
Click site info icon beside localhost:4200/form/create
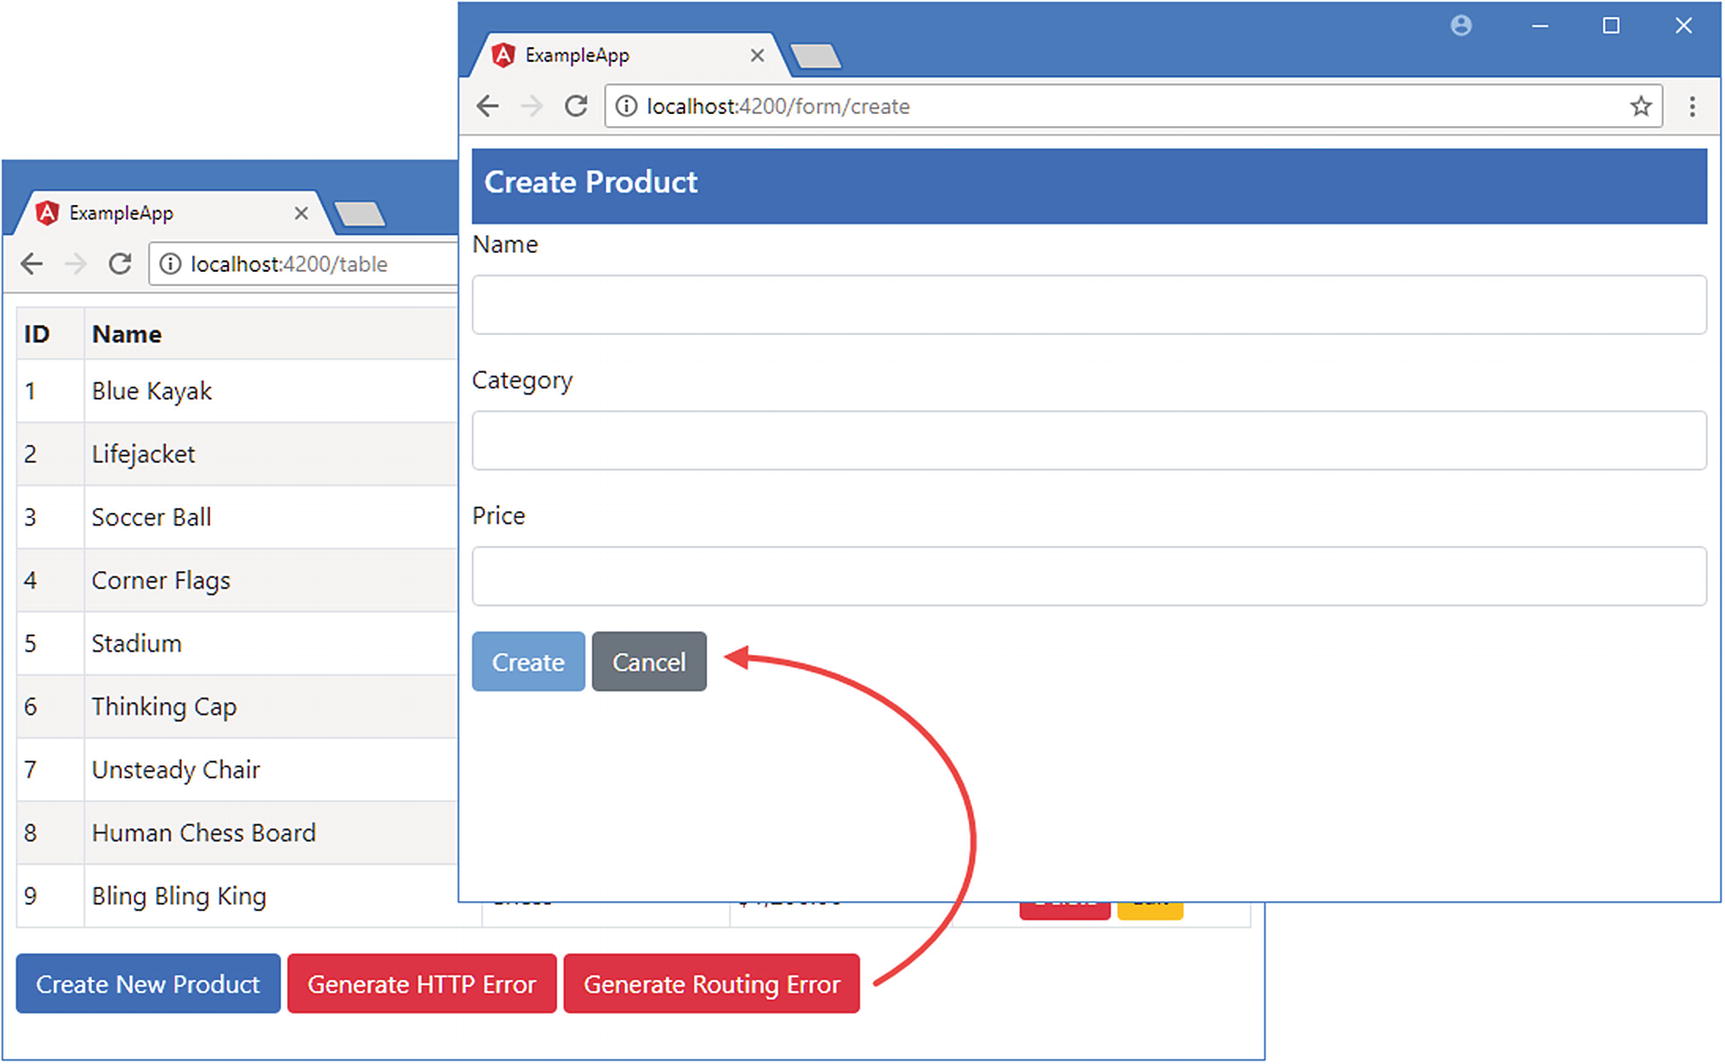[626, 106]
